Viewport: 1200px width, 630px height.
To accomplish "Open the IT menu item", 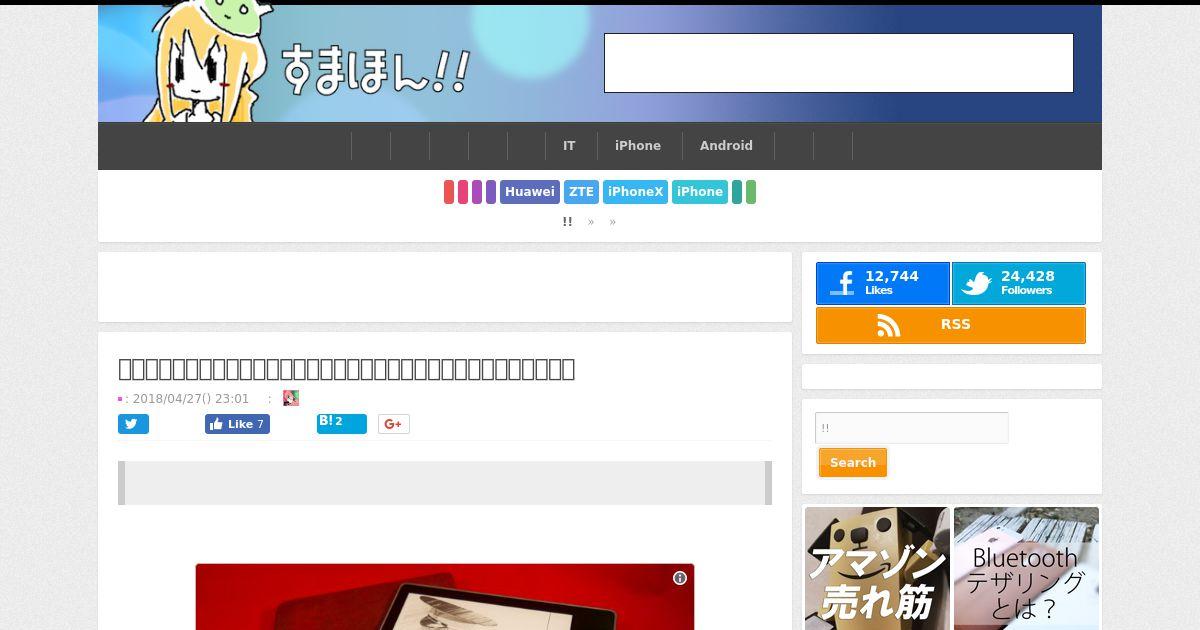I will click(x=569, y=146).
